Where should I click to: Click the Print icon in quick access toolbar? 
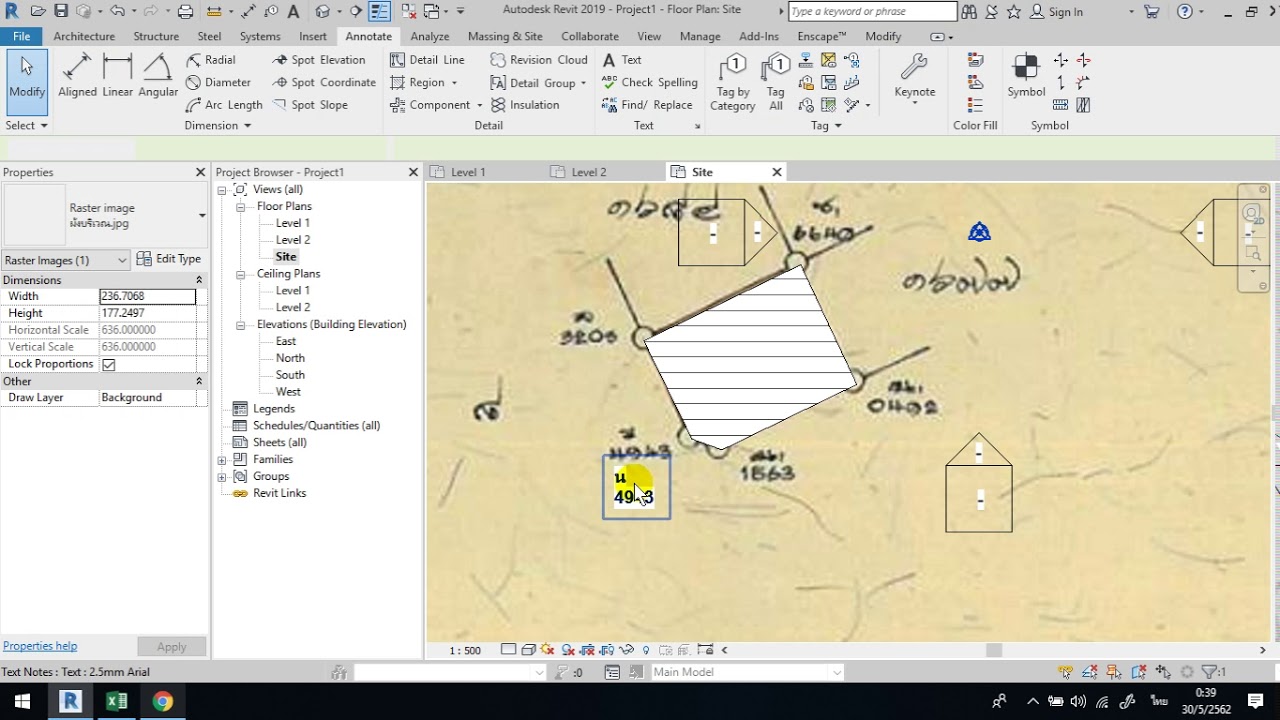[185, 12]
